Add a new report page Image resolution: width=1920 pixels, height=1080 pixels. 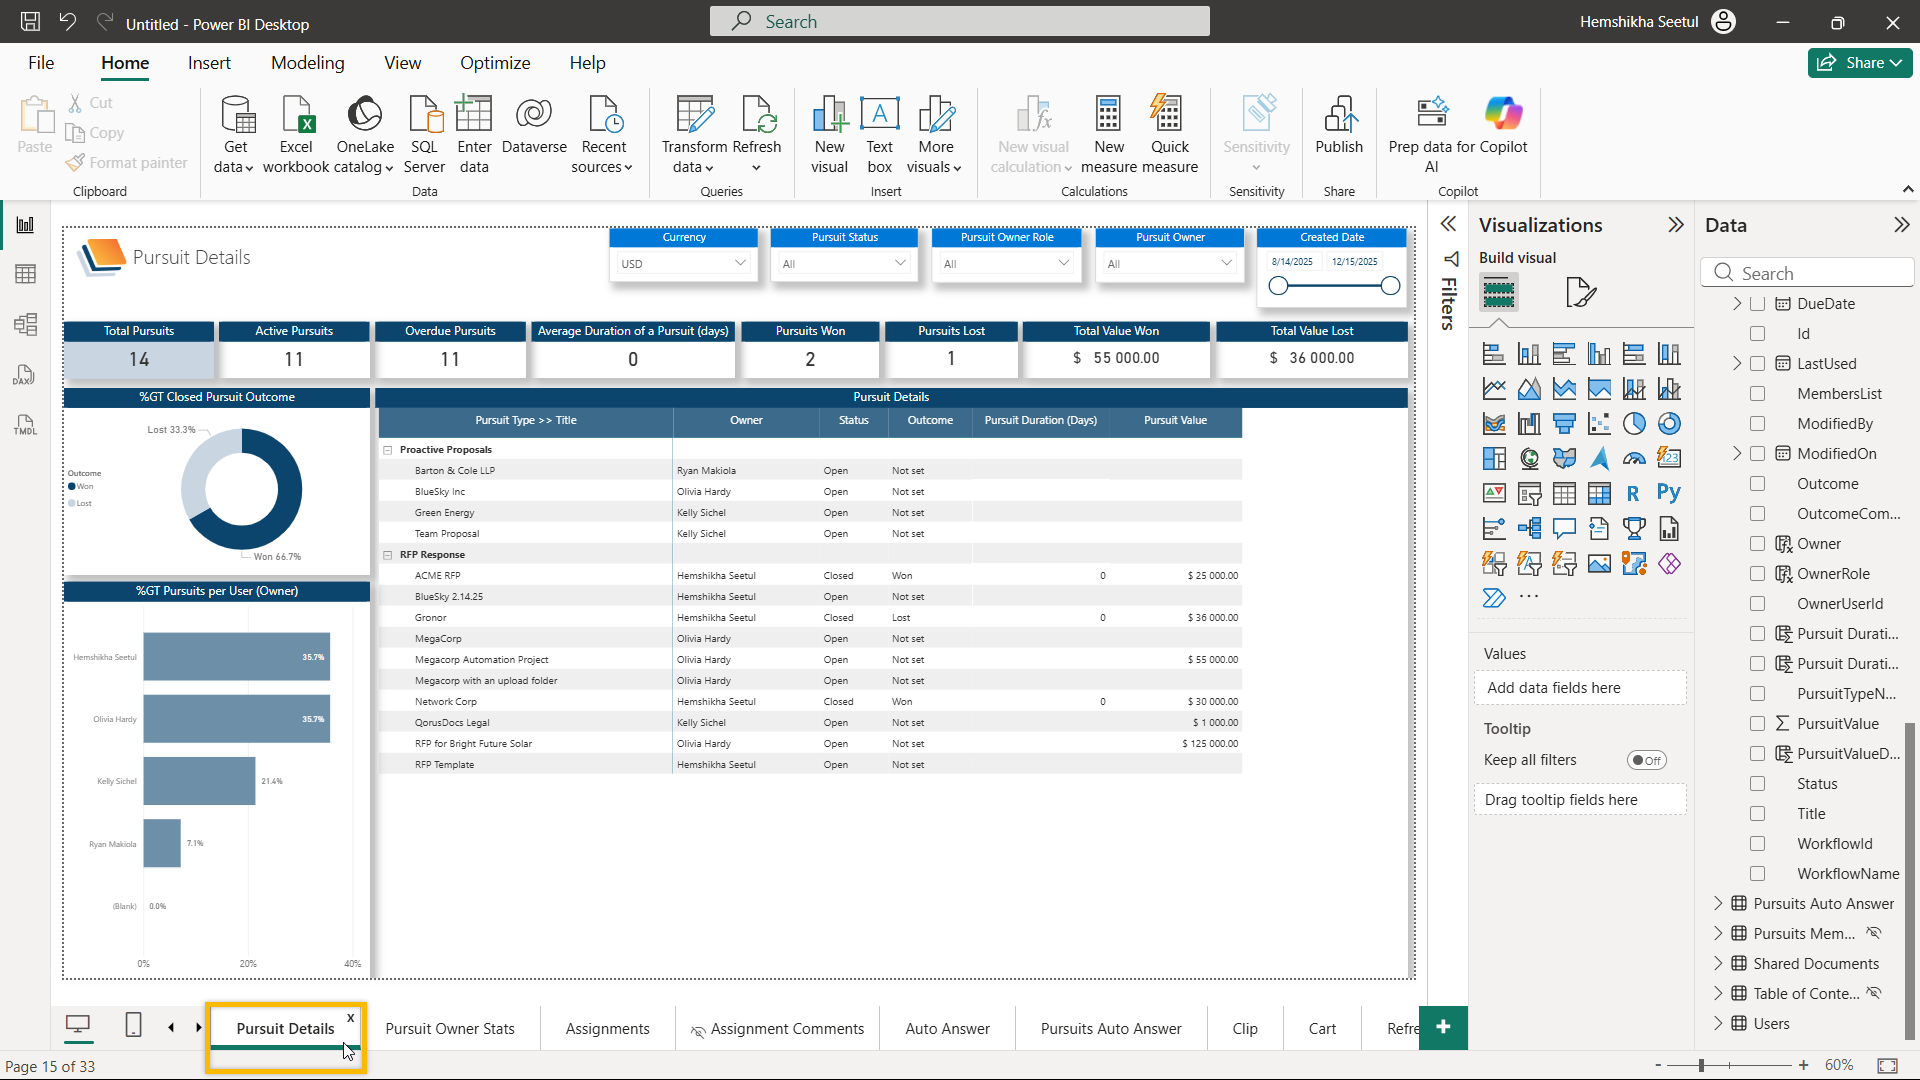tap(1443, 1028)
